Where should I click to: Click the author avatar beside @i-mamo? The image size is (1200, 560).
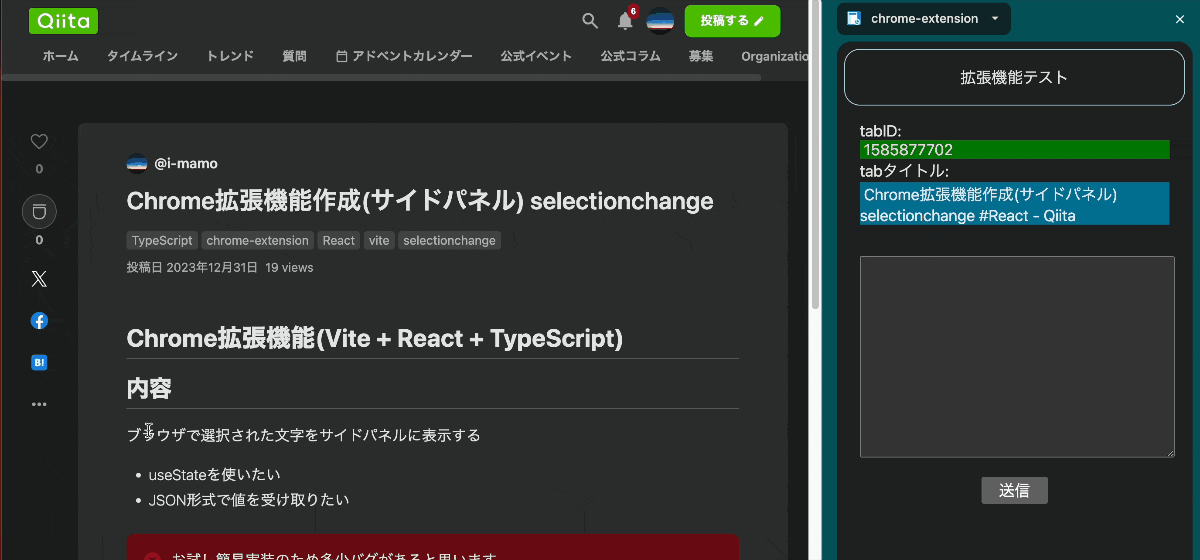point(137,163)
